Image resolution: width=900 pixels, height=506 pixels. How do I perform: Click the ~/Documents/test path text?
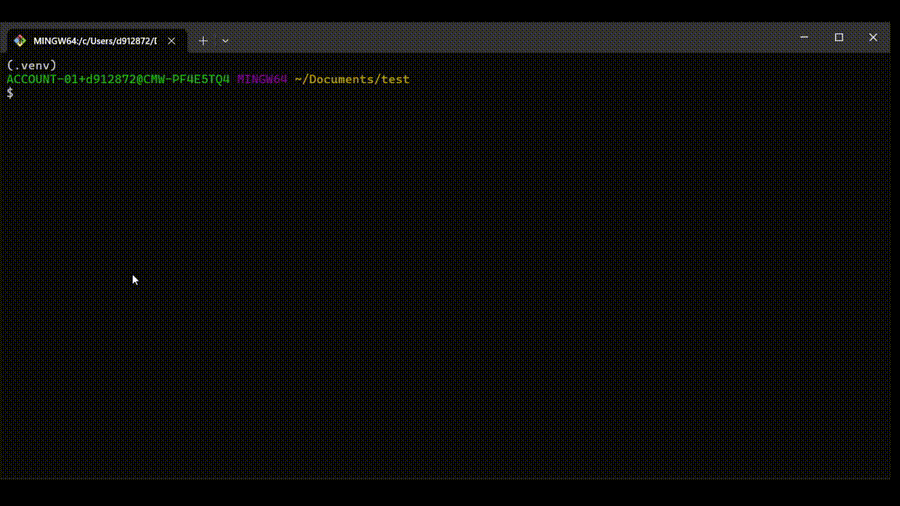pos(352,79)
